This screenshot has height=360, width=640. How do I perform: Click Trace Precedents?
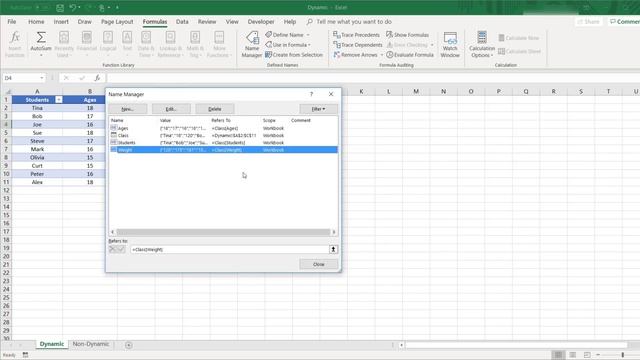[x=356, y=35]
